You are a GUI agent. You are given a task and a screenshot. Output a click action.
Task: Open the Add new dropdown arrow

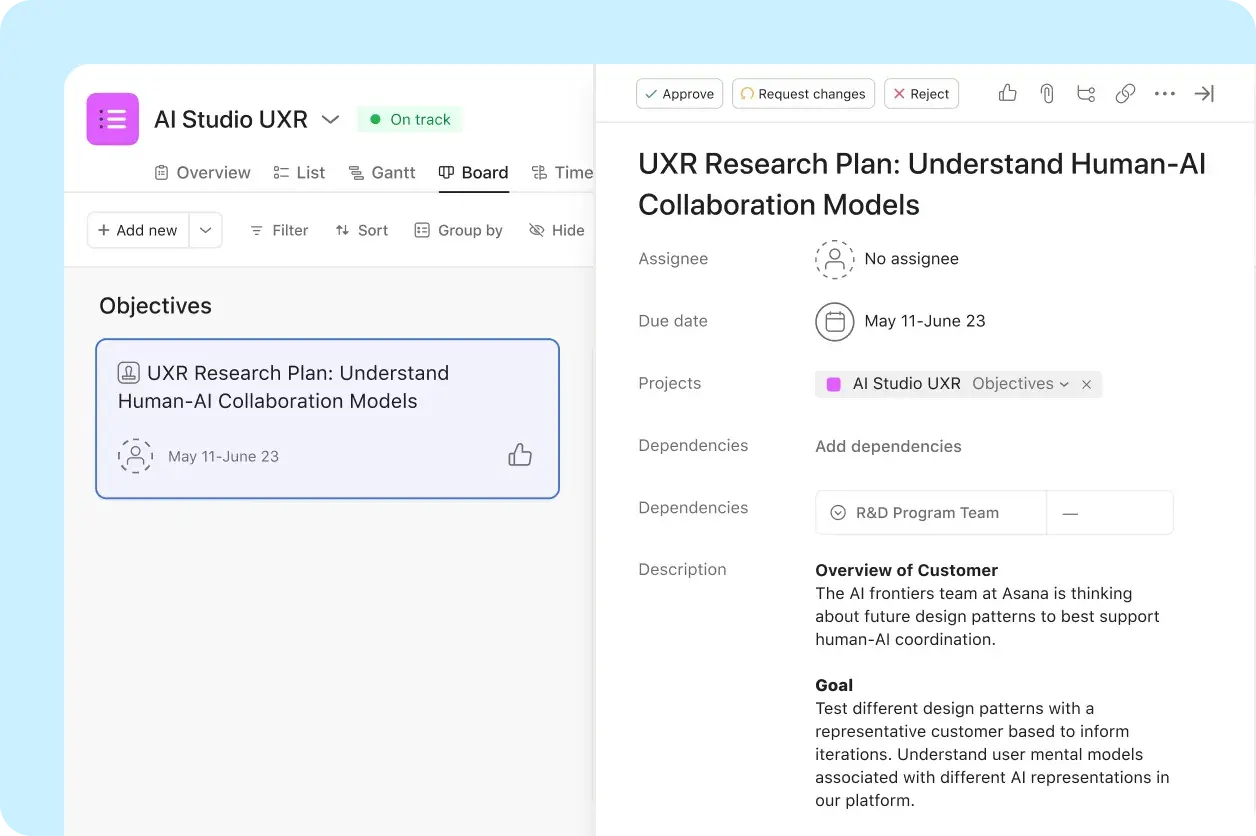pyautogui.click(x=205, y=230)
